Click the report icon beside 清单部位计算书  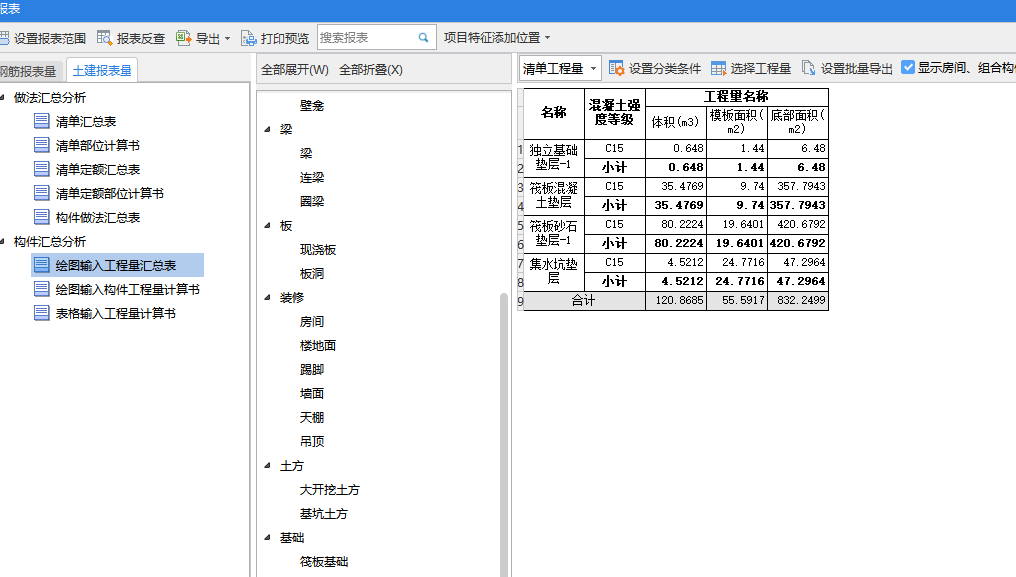click(x=41, y=145)
